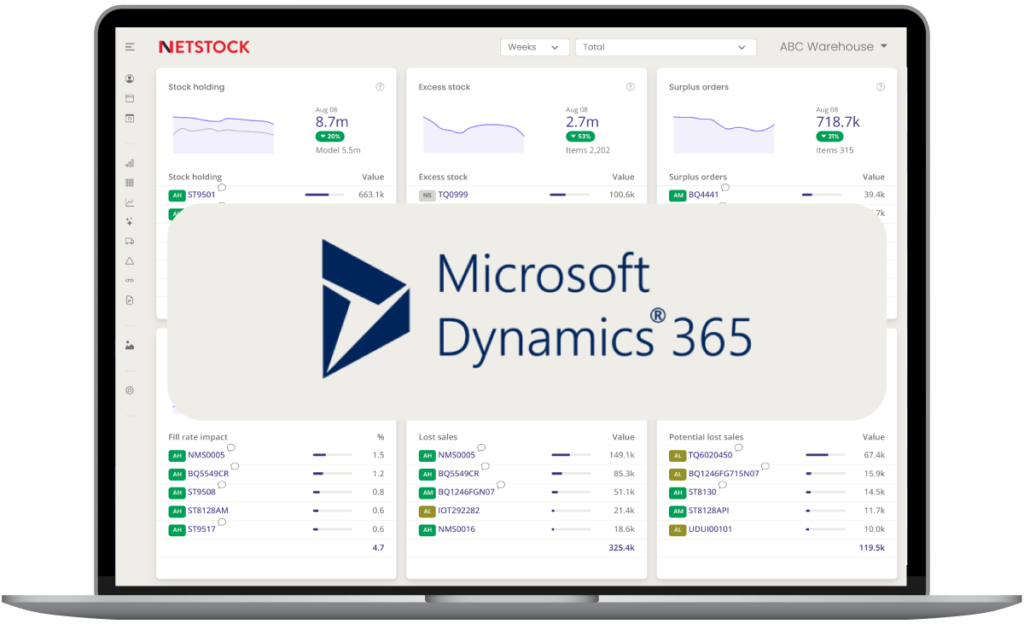1024x624 pixels.
Task: Select the user profile icon in the sidebar
Action: click(129, 77)
